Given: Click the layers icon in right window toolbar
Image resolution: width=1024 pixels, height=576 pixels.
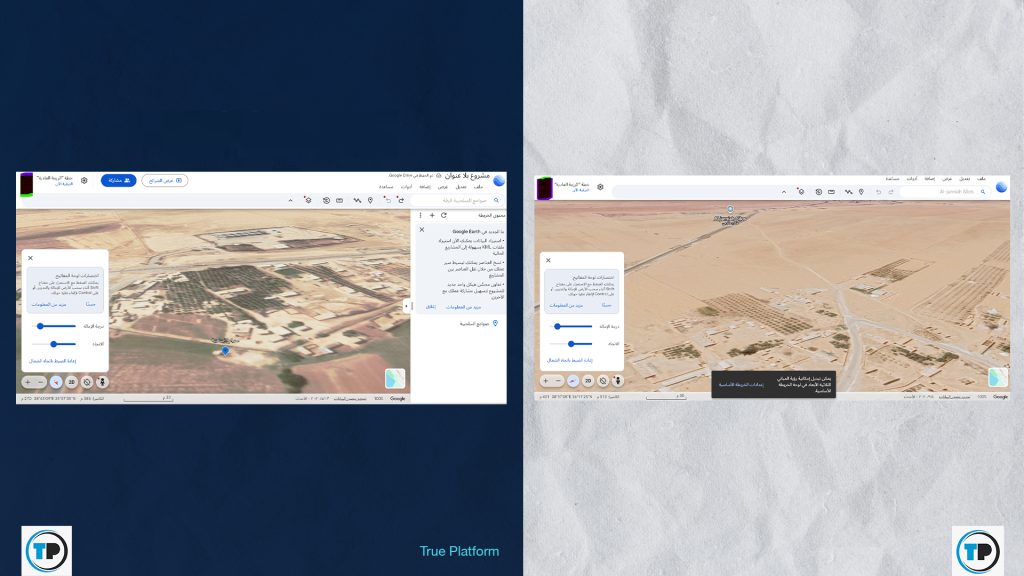Looking at the screenshot, I should [801, 192].
